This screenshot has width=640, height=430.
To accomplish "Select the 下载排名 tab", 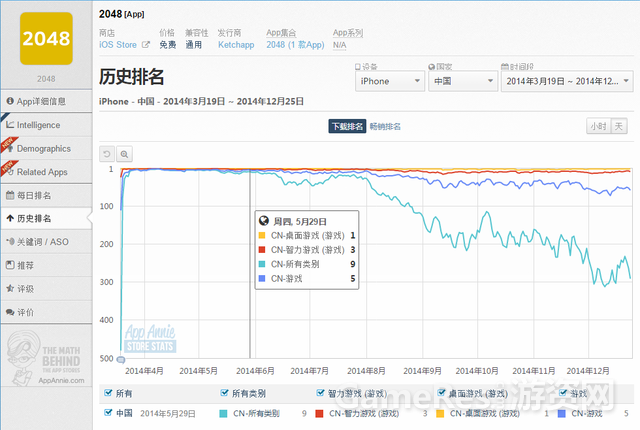I will click(x=347, y=126).
